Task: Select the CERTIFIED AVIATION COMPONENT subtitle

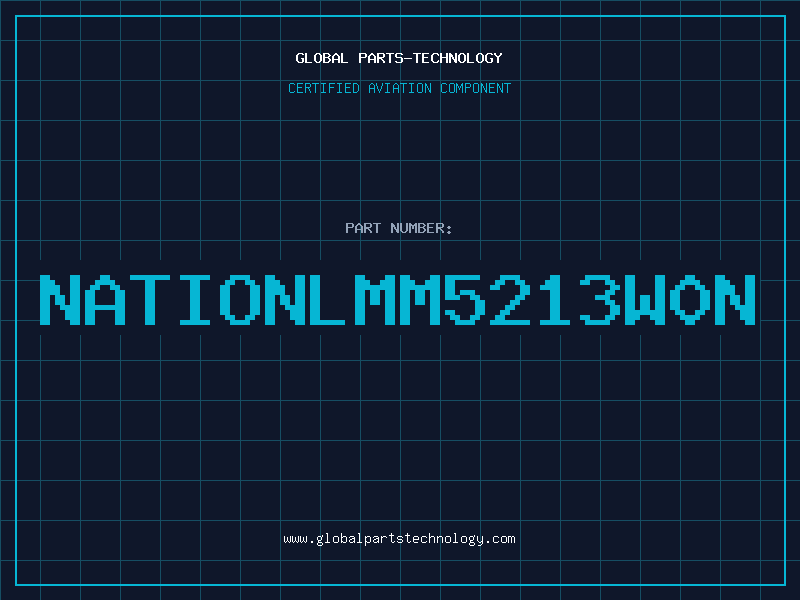Action: tap(399, 88)
